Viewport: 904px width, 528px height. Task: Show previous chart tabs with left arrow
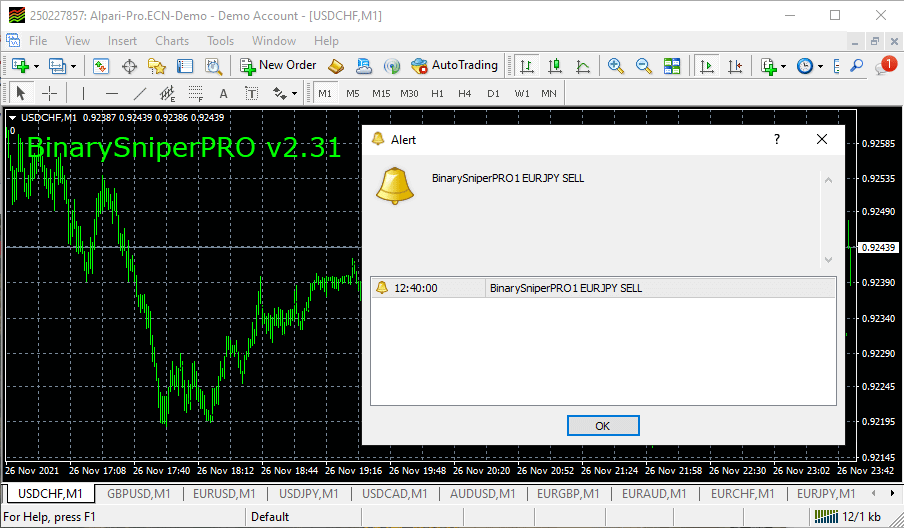pos(874,493)
